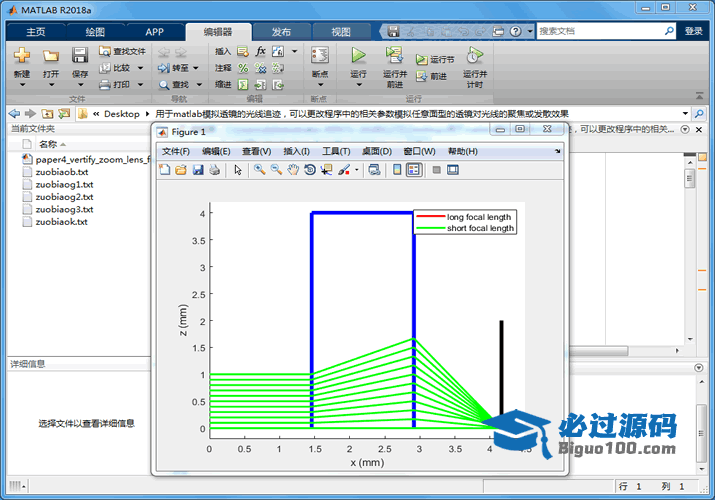
Task: Select file zuobiaob.txt
Action: pos(62,172)
